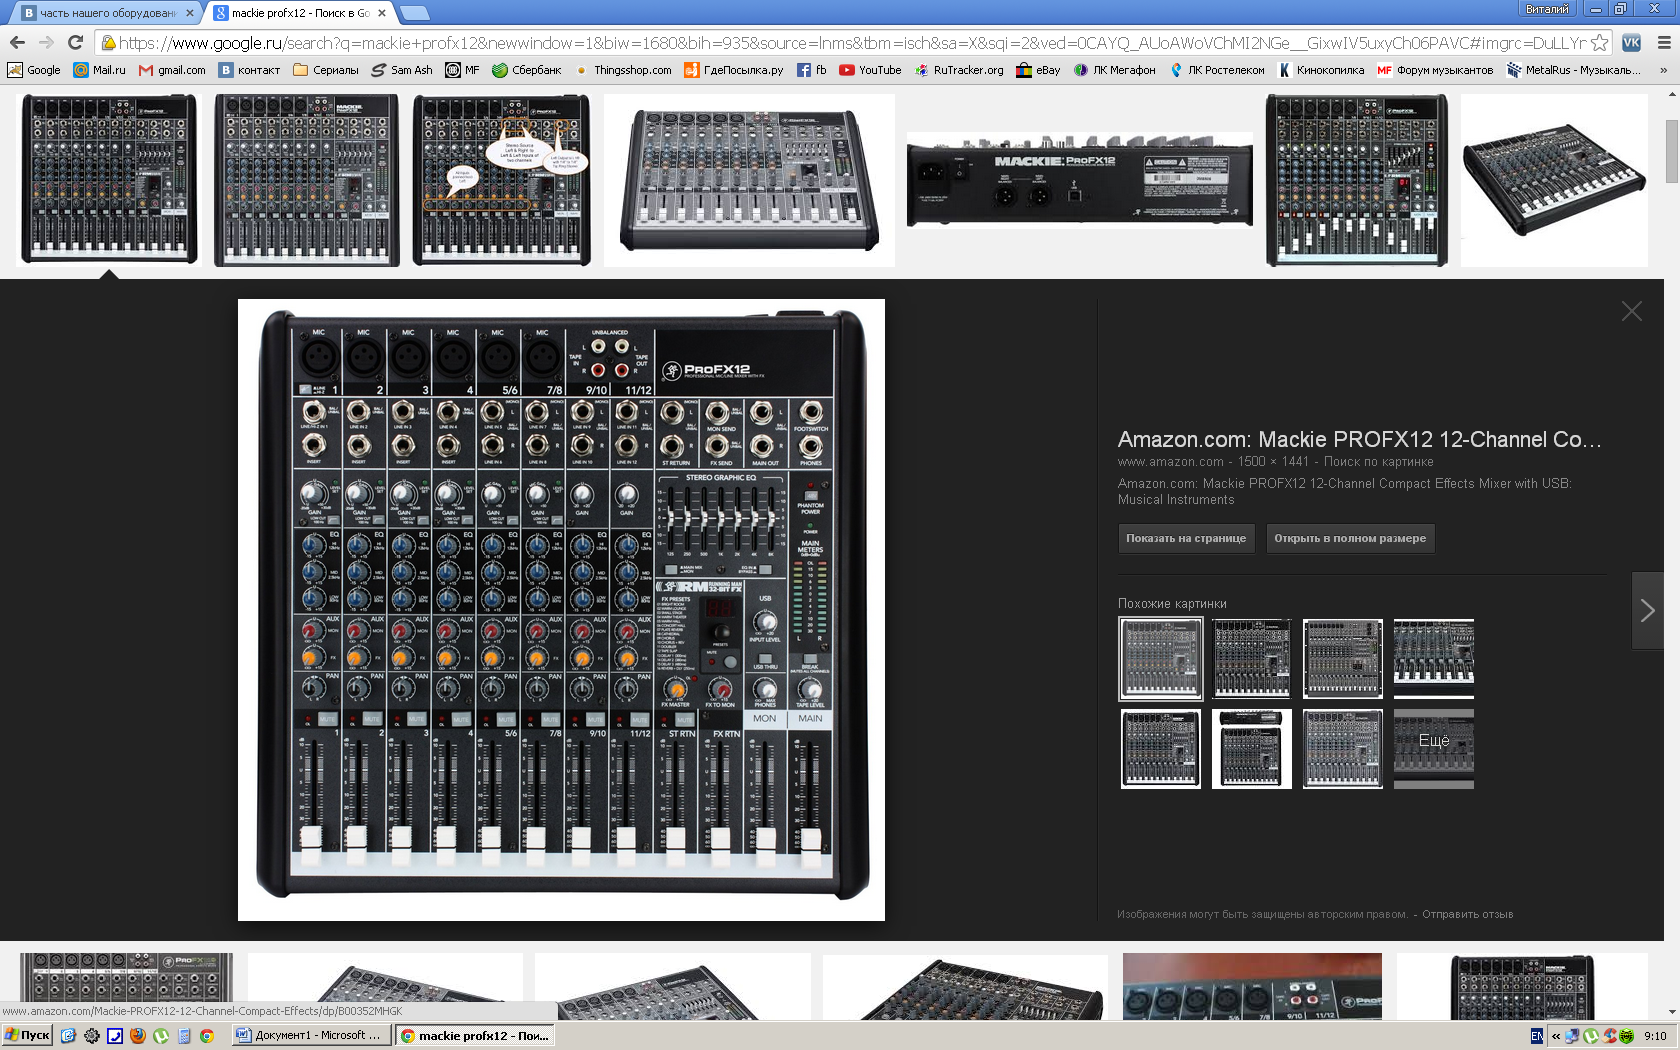
Task: Open the fb Facebook bookmark
Action: (x=812, y=70)
